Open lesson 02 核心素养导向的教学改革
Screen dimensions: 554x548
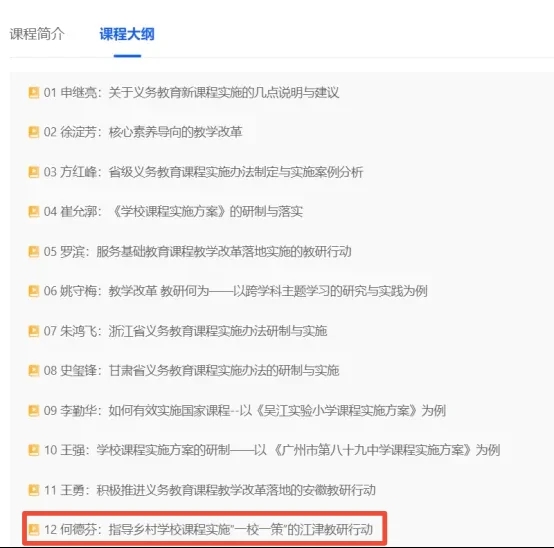point(143,132)
